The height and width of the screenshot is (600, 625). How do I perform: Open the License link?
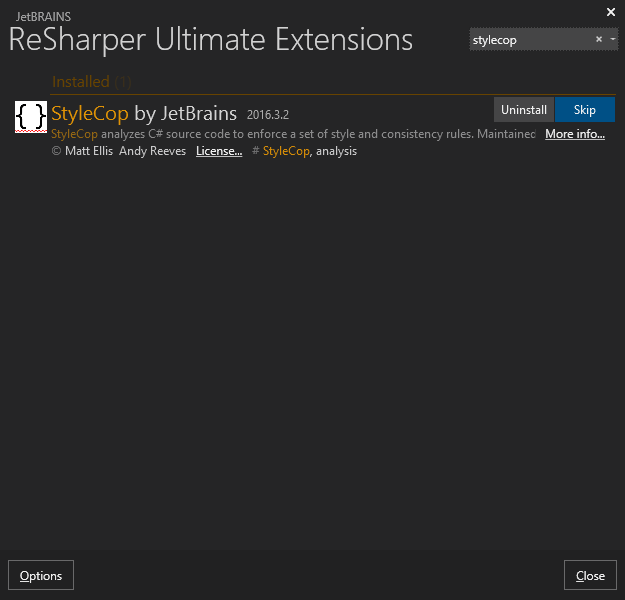click(x=219, y=151)
